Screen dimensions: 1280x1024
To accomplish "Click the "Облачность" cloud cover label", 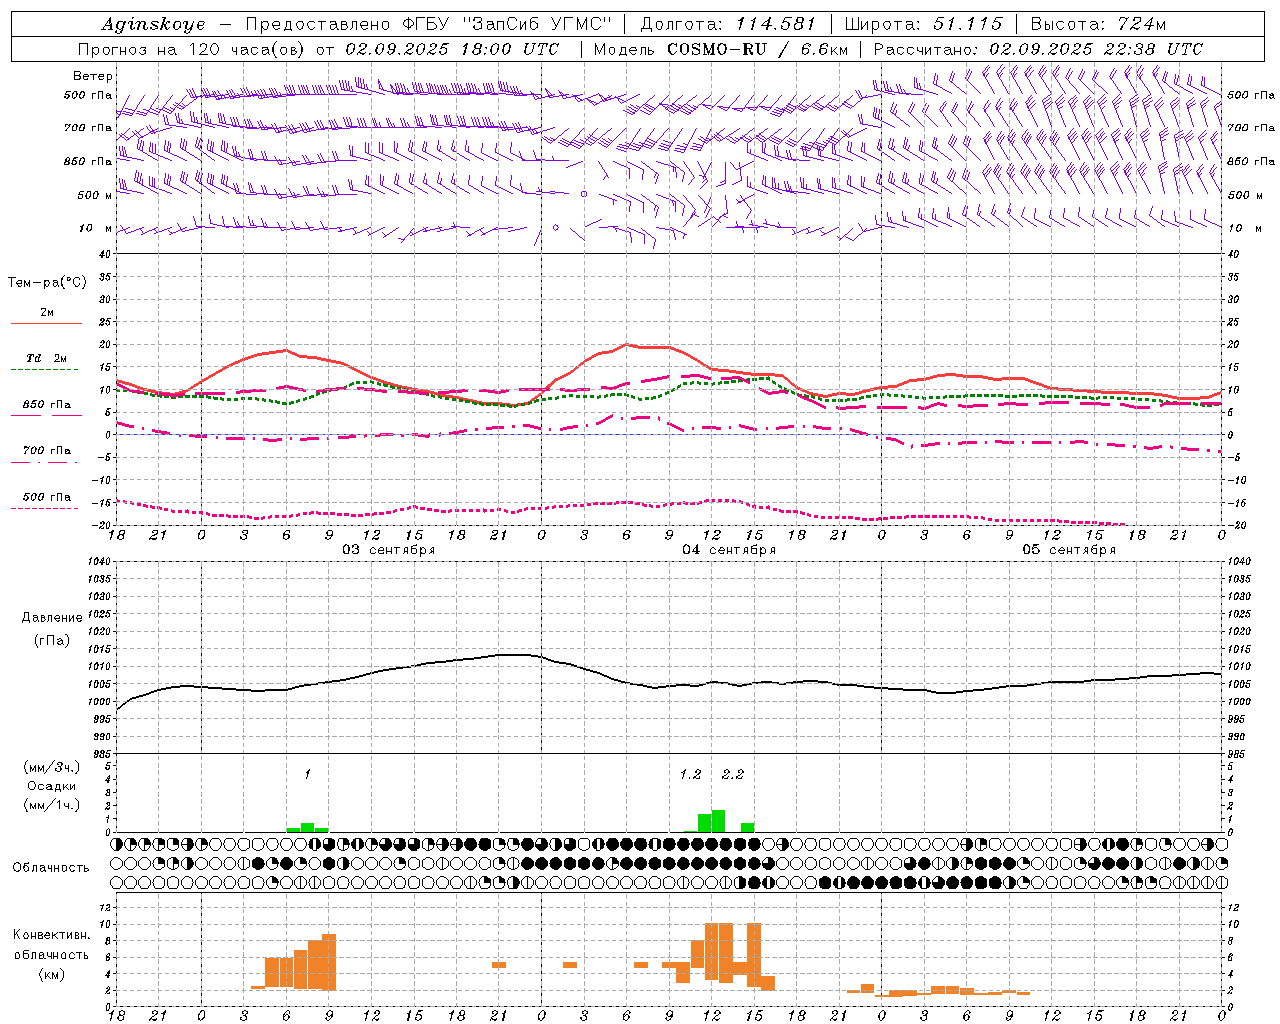I will [51, 868].
